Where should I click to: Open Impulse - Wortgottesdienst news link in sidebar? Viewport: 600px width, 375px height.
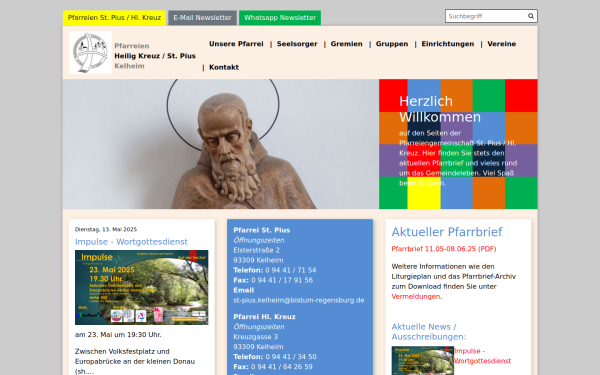[x=482, y=356]
